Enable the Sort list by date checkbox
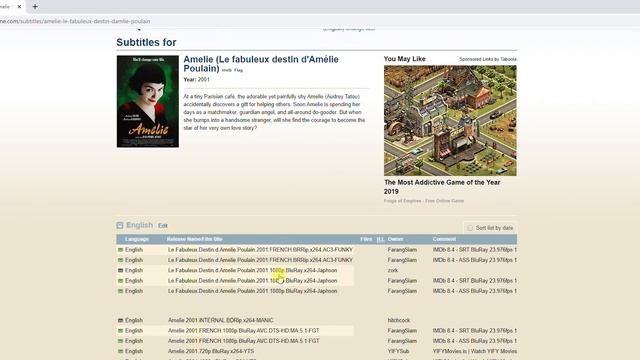Image resolution: width=640 pixels, height=360 pixels. tap(470, 228)
